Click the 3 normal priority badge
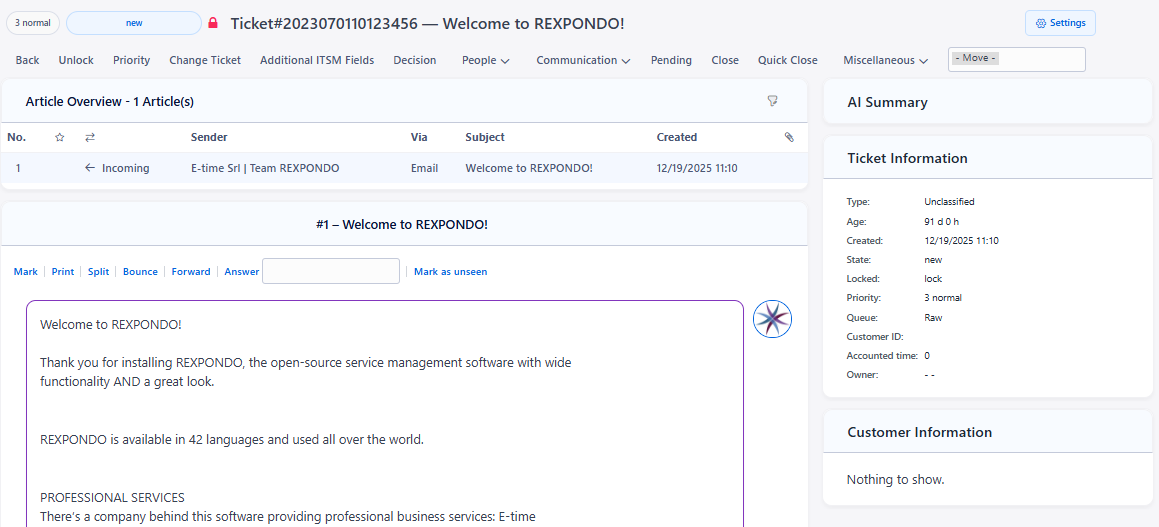Image resolution: width=1159 pixels, height=527 pixels. (33, 23)
